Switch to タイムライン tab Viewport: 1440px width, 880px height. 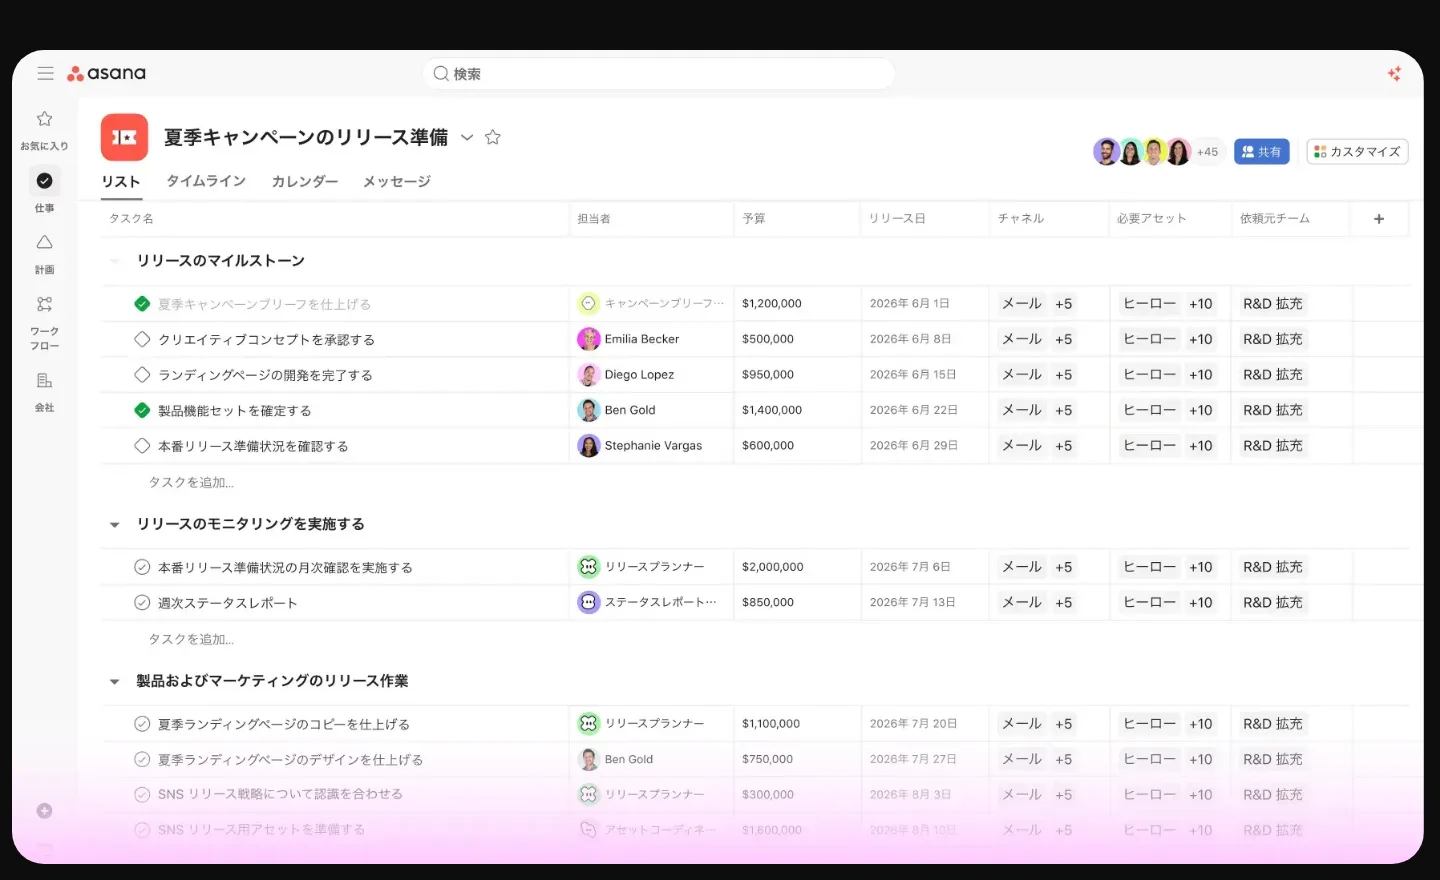(x=206, y=181)
